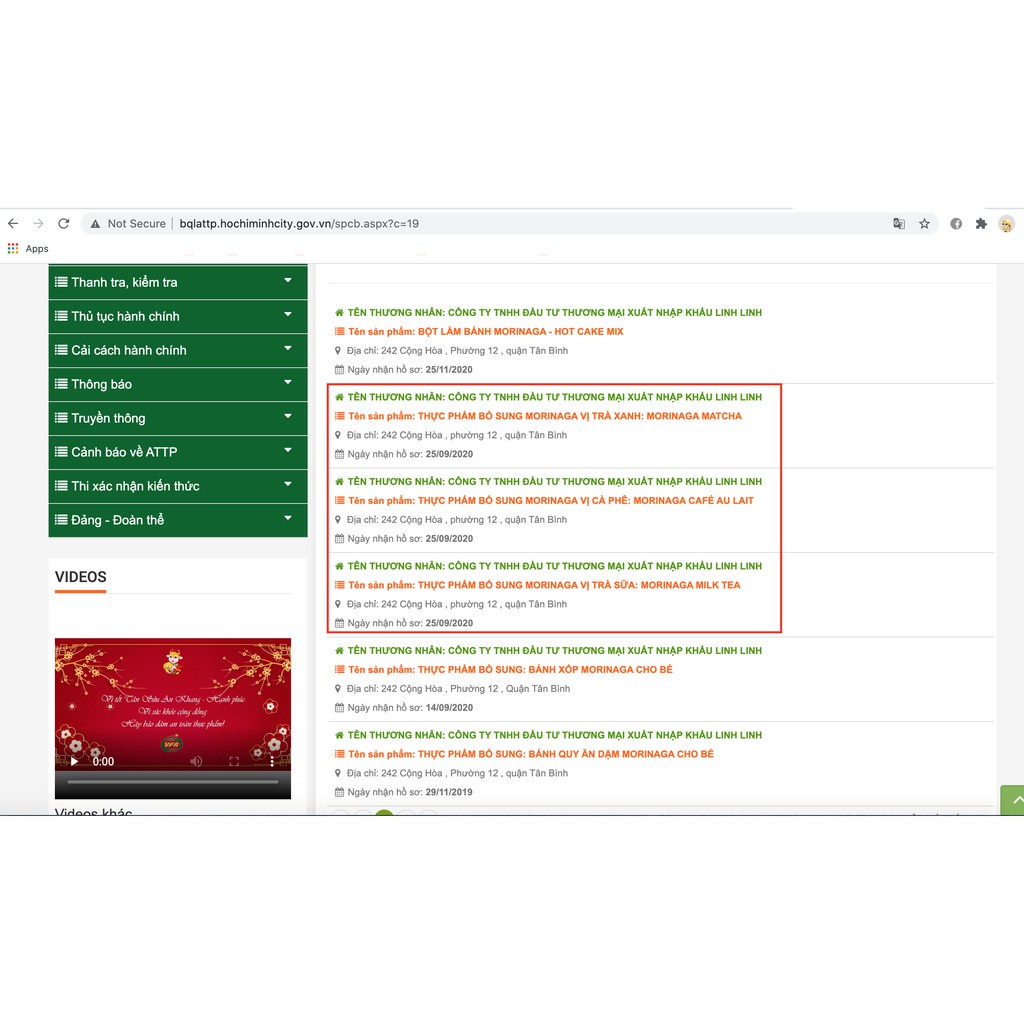Expand the Thi xác nhận kiến thức menu arrow
The image size is (1024, 1024).
[287, 485]
